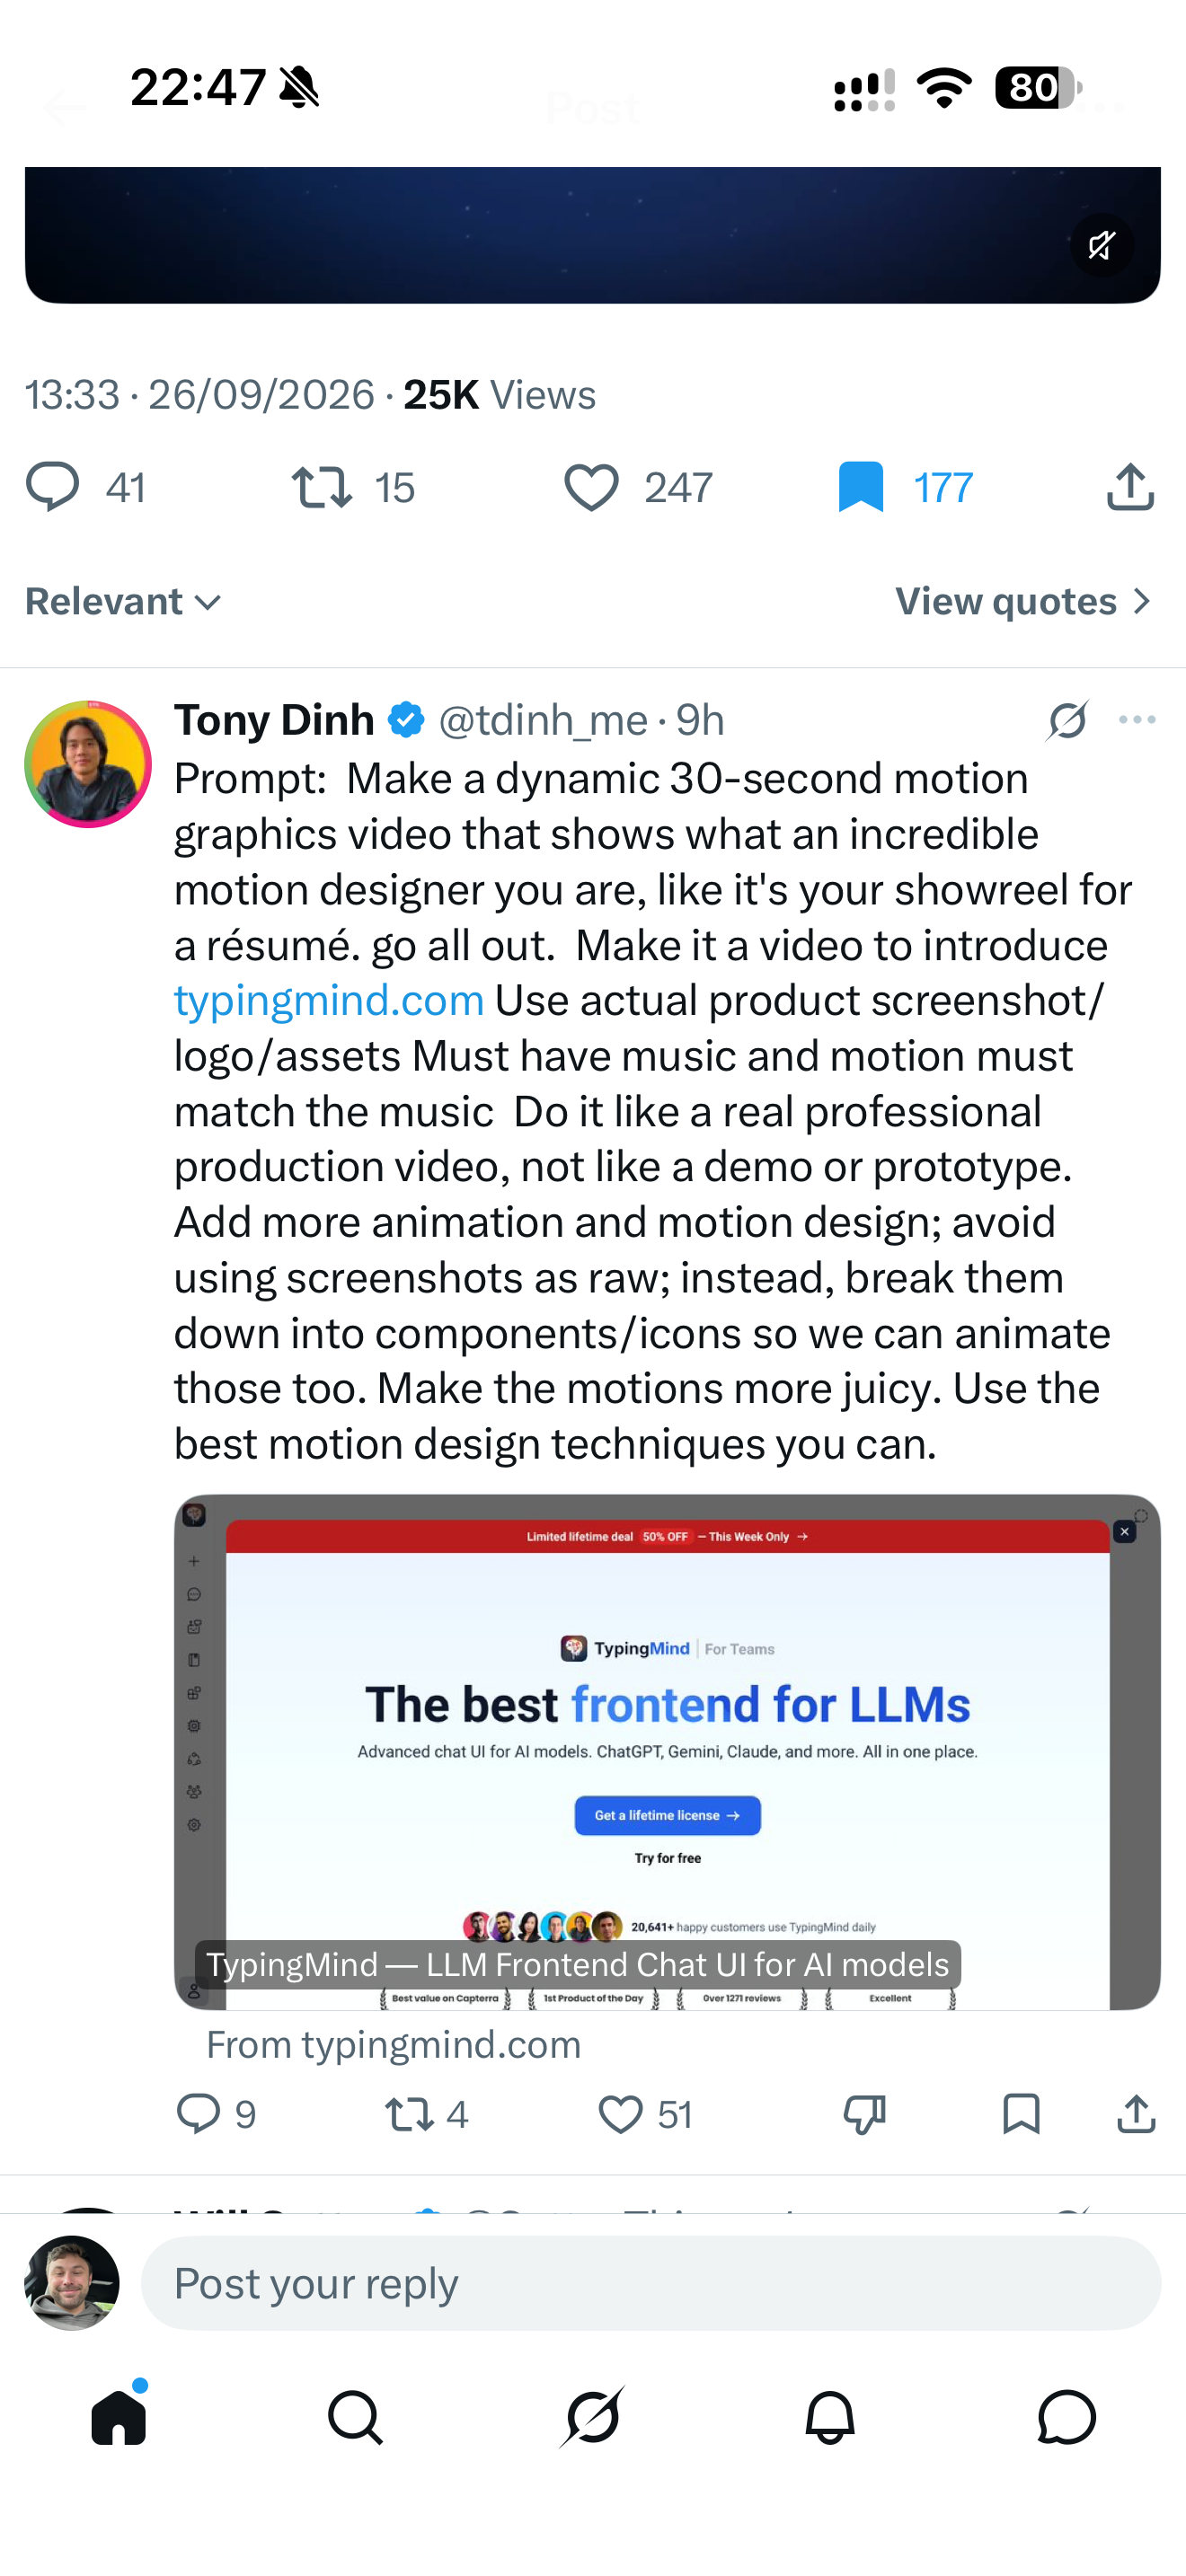This screenshot has height=2576, width=1186.
Task: Downvote Tony Dinh's reply
Action: pos(865,2114)
